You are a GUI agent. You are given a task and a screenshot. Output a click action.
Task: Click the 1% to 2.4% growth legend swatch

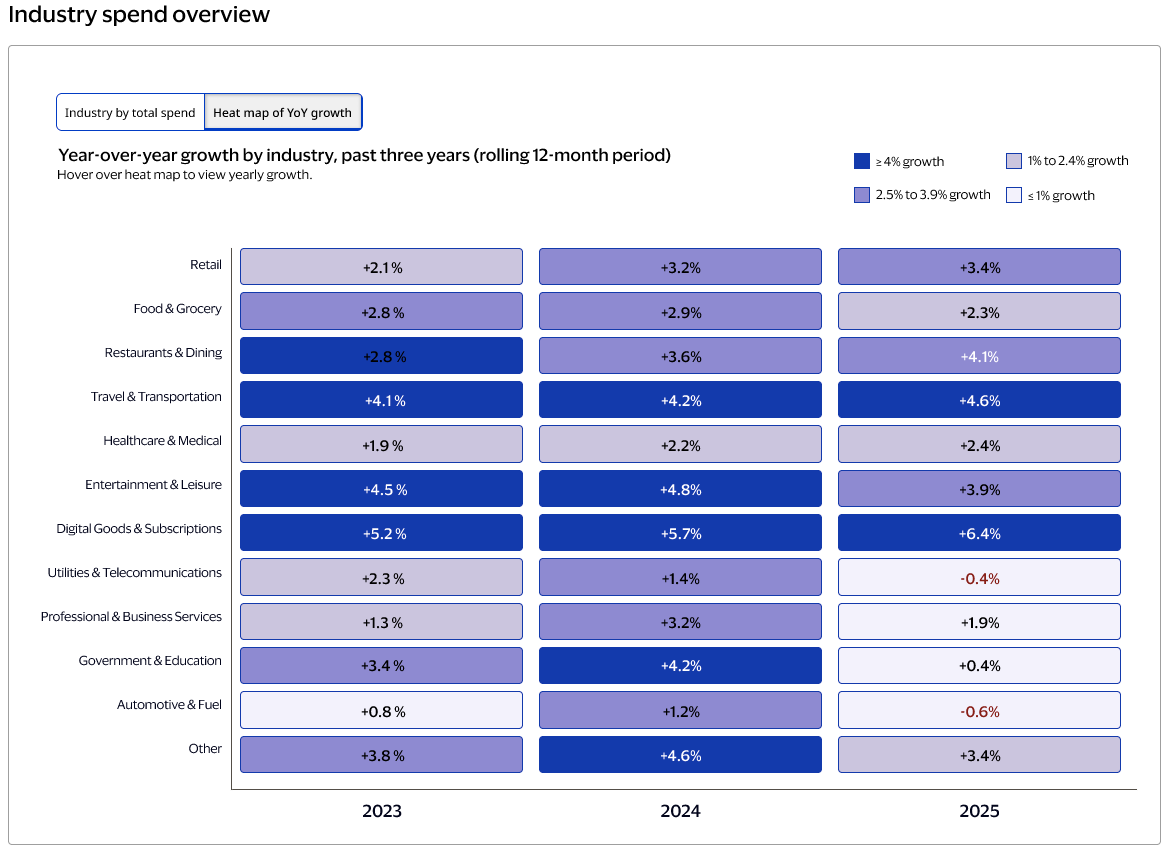click(1014, 160)
